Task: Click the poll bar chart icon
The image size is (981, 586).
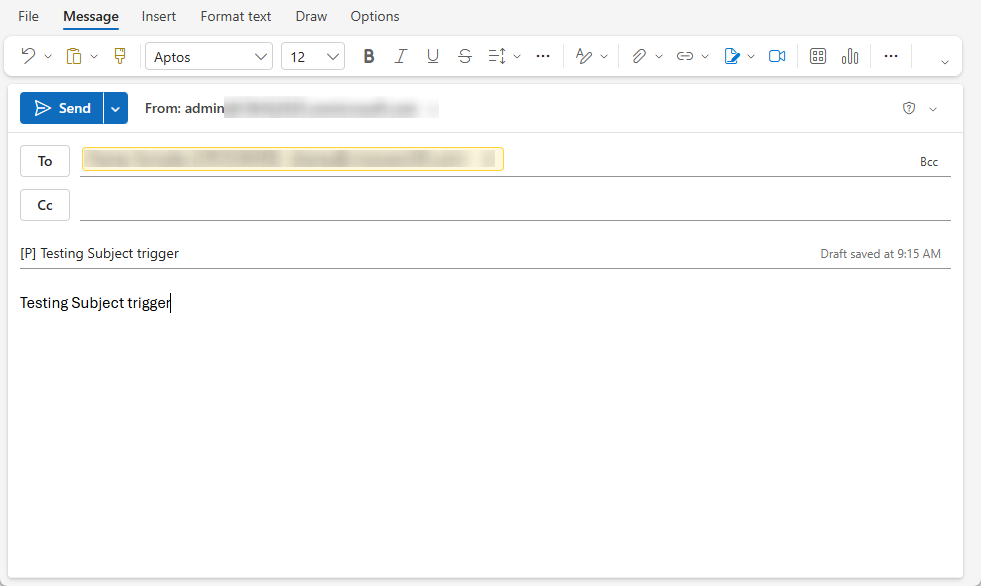Action: tap(850, 57)
